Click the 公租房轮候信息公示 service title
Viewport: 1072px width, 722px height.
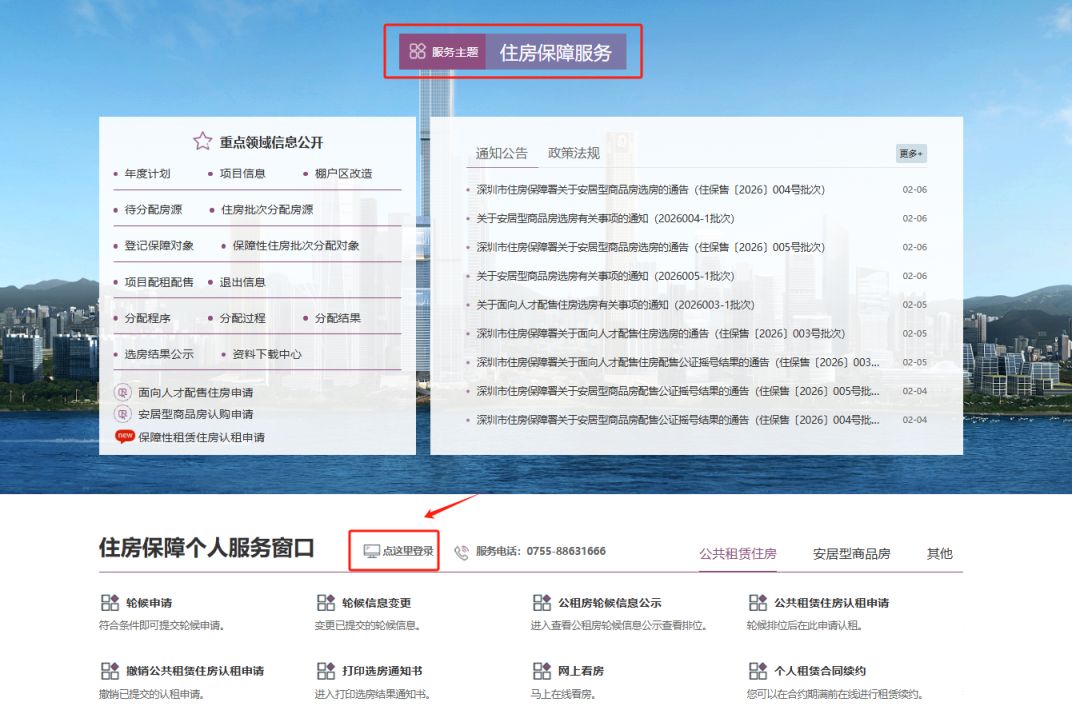610,602
